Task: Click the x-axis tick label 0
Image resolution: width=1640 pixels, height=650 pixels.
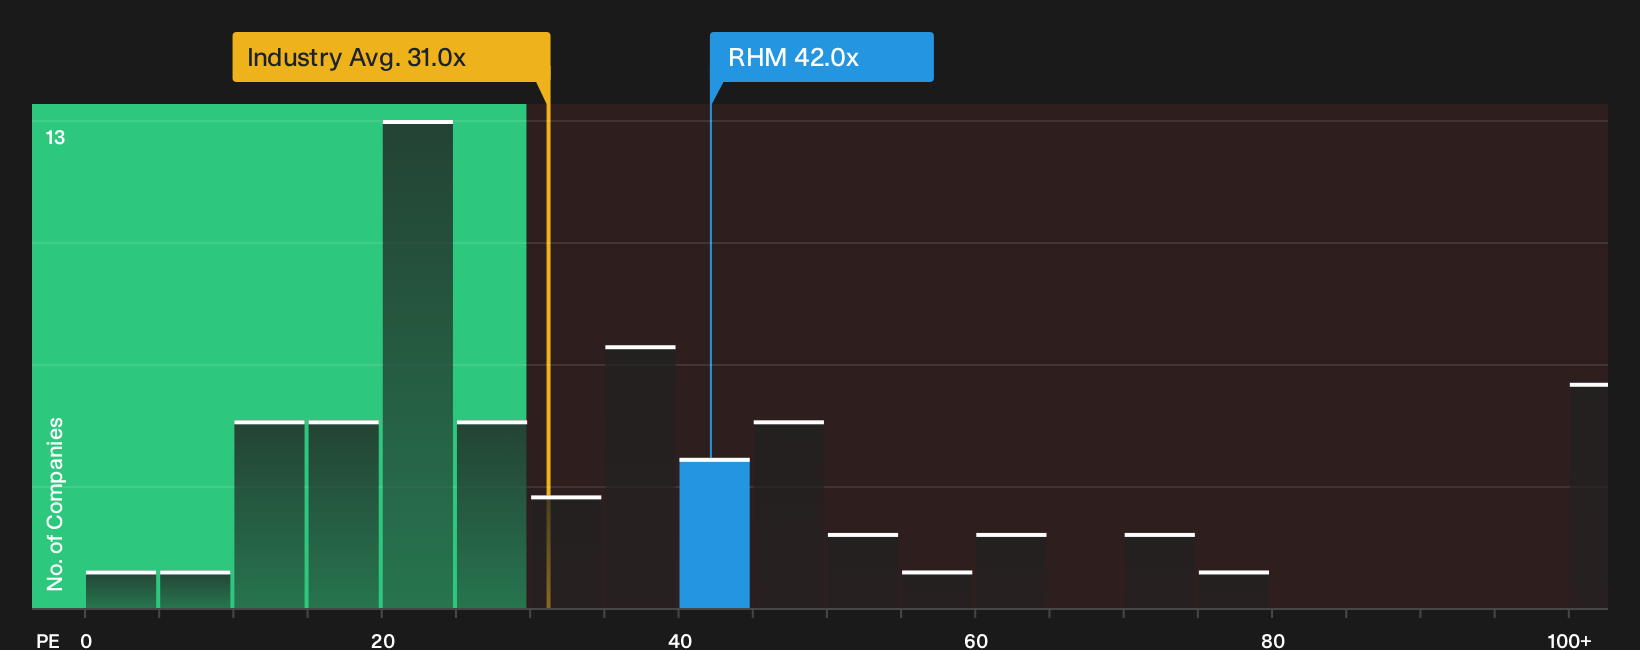Action: coord(86,641)
